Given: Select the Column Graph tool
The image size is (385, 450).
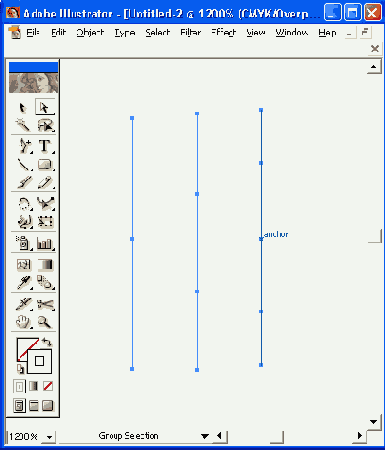Looking at the screenshot, I should 45,243.
